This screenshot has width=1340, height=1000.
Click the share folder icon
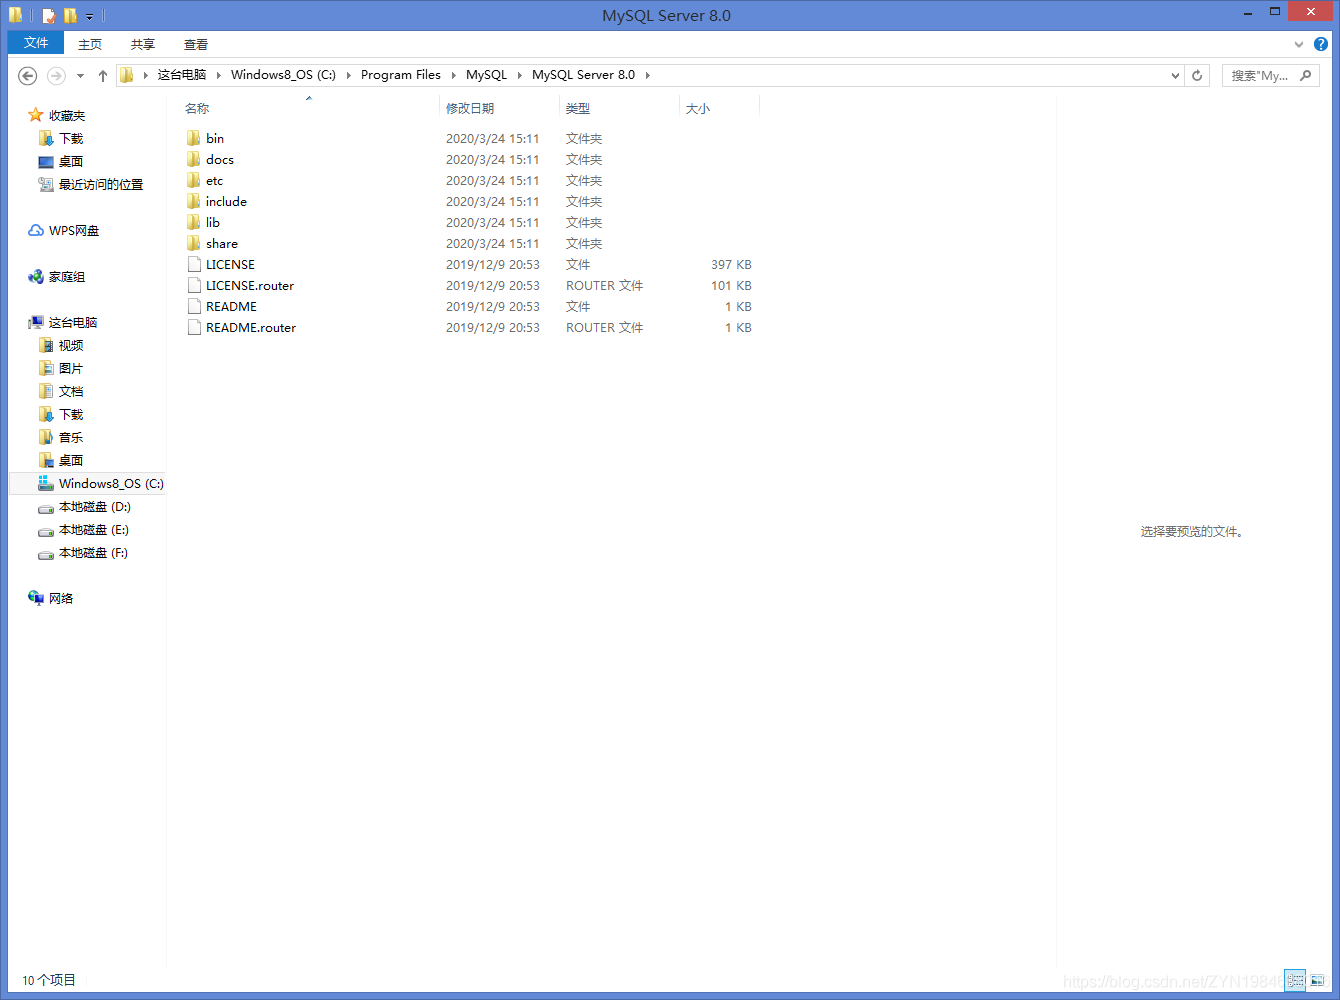pos(194,243)
